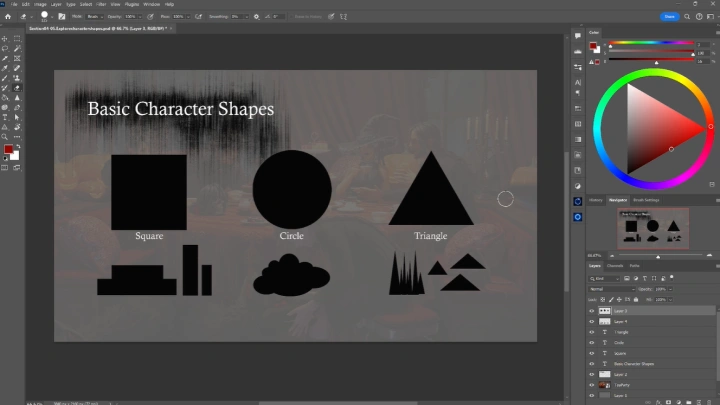
Task: Switch to the Paths tab
Action: (634, 266)
